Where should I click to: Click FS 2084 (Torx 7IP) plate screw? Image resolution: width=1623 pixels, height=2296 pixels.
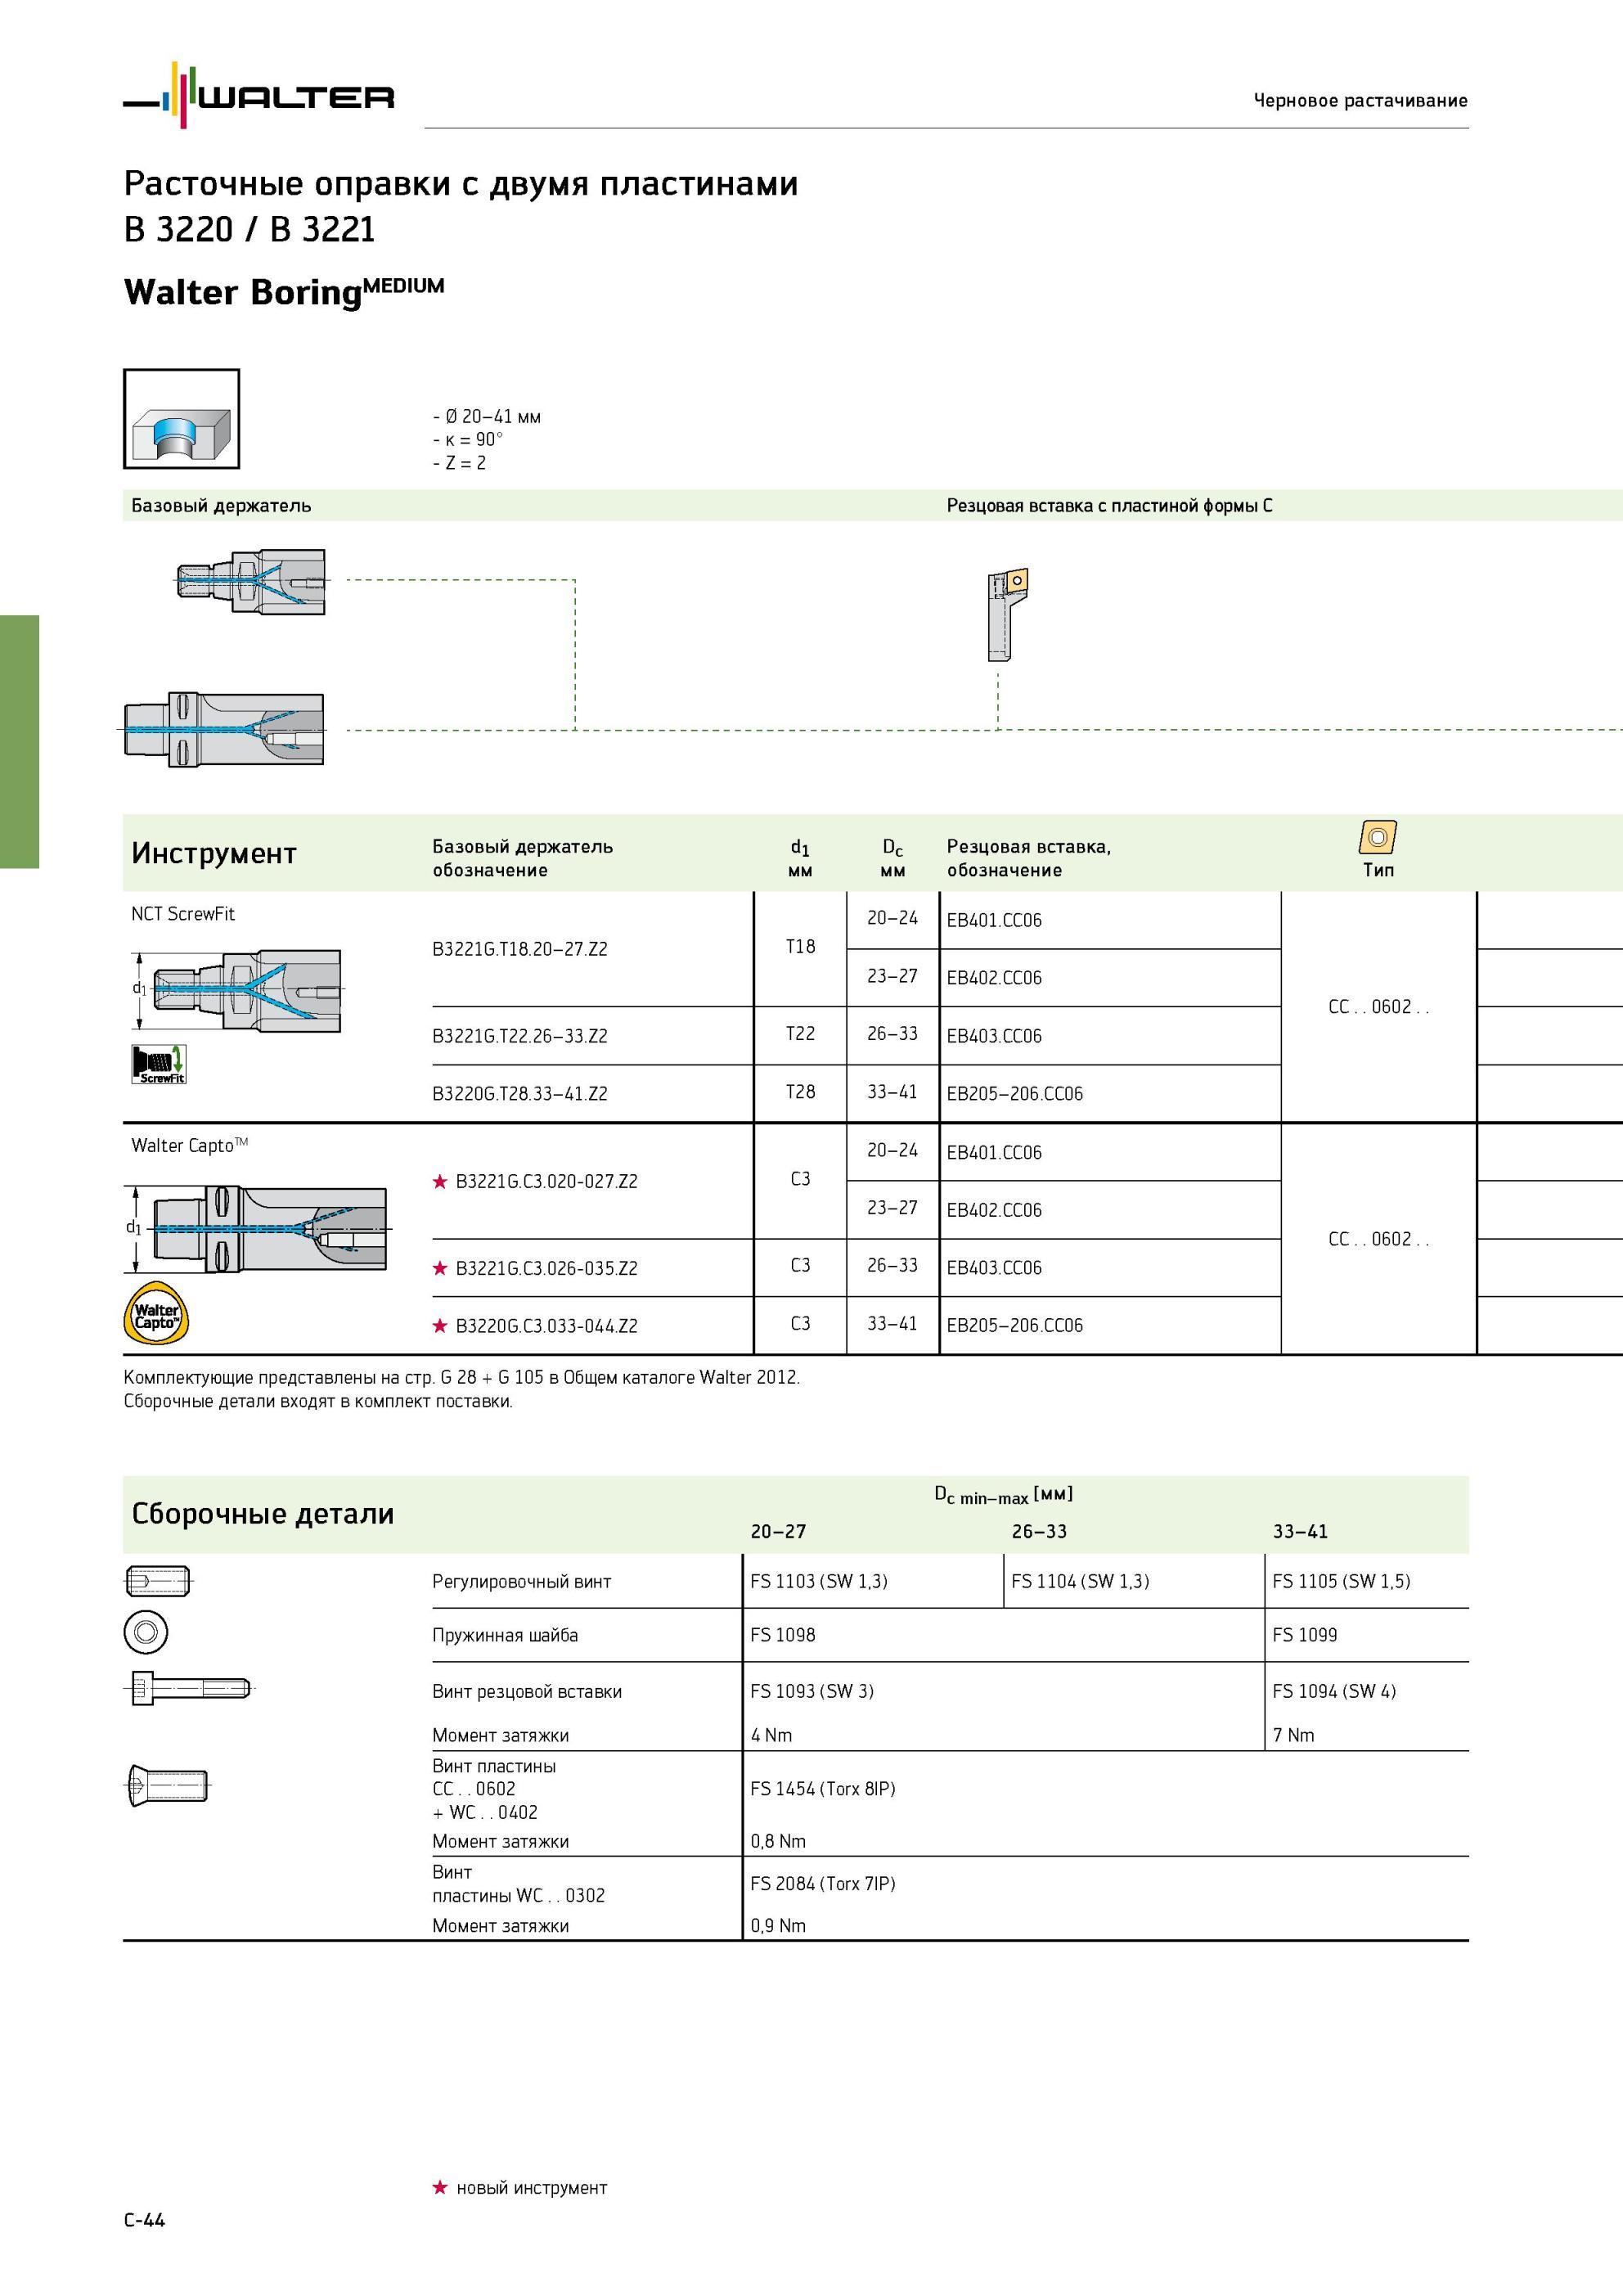[823, 1884]
